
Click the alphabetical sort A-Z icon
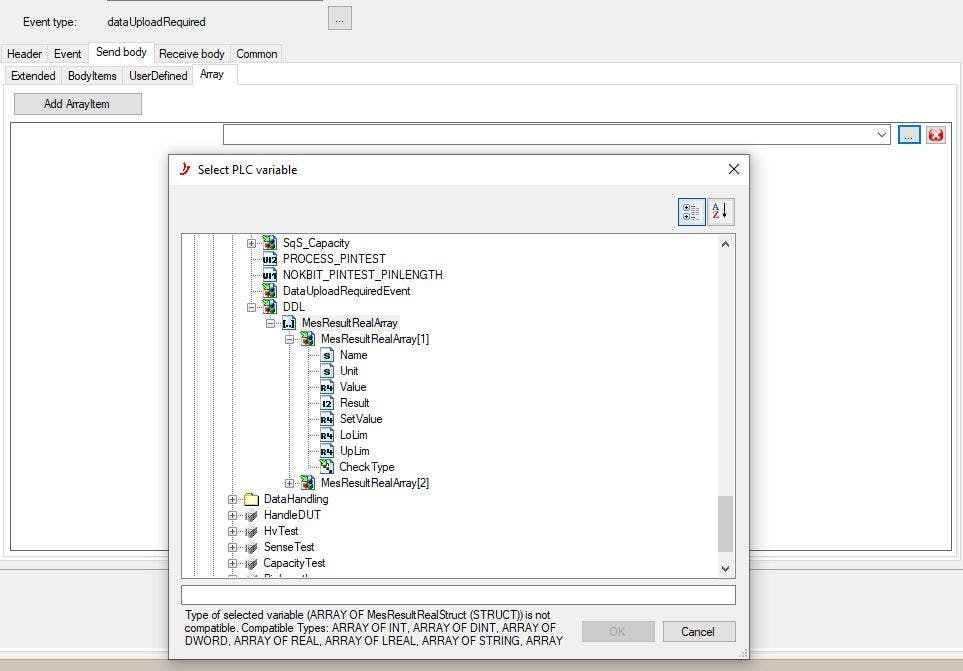[720, 211]
